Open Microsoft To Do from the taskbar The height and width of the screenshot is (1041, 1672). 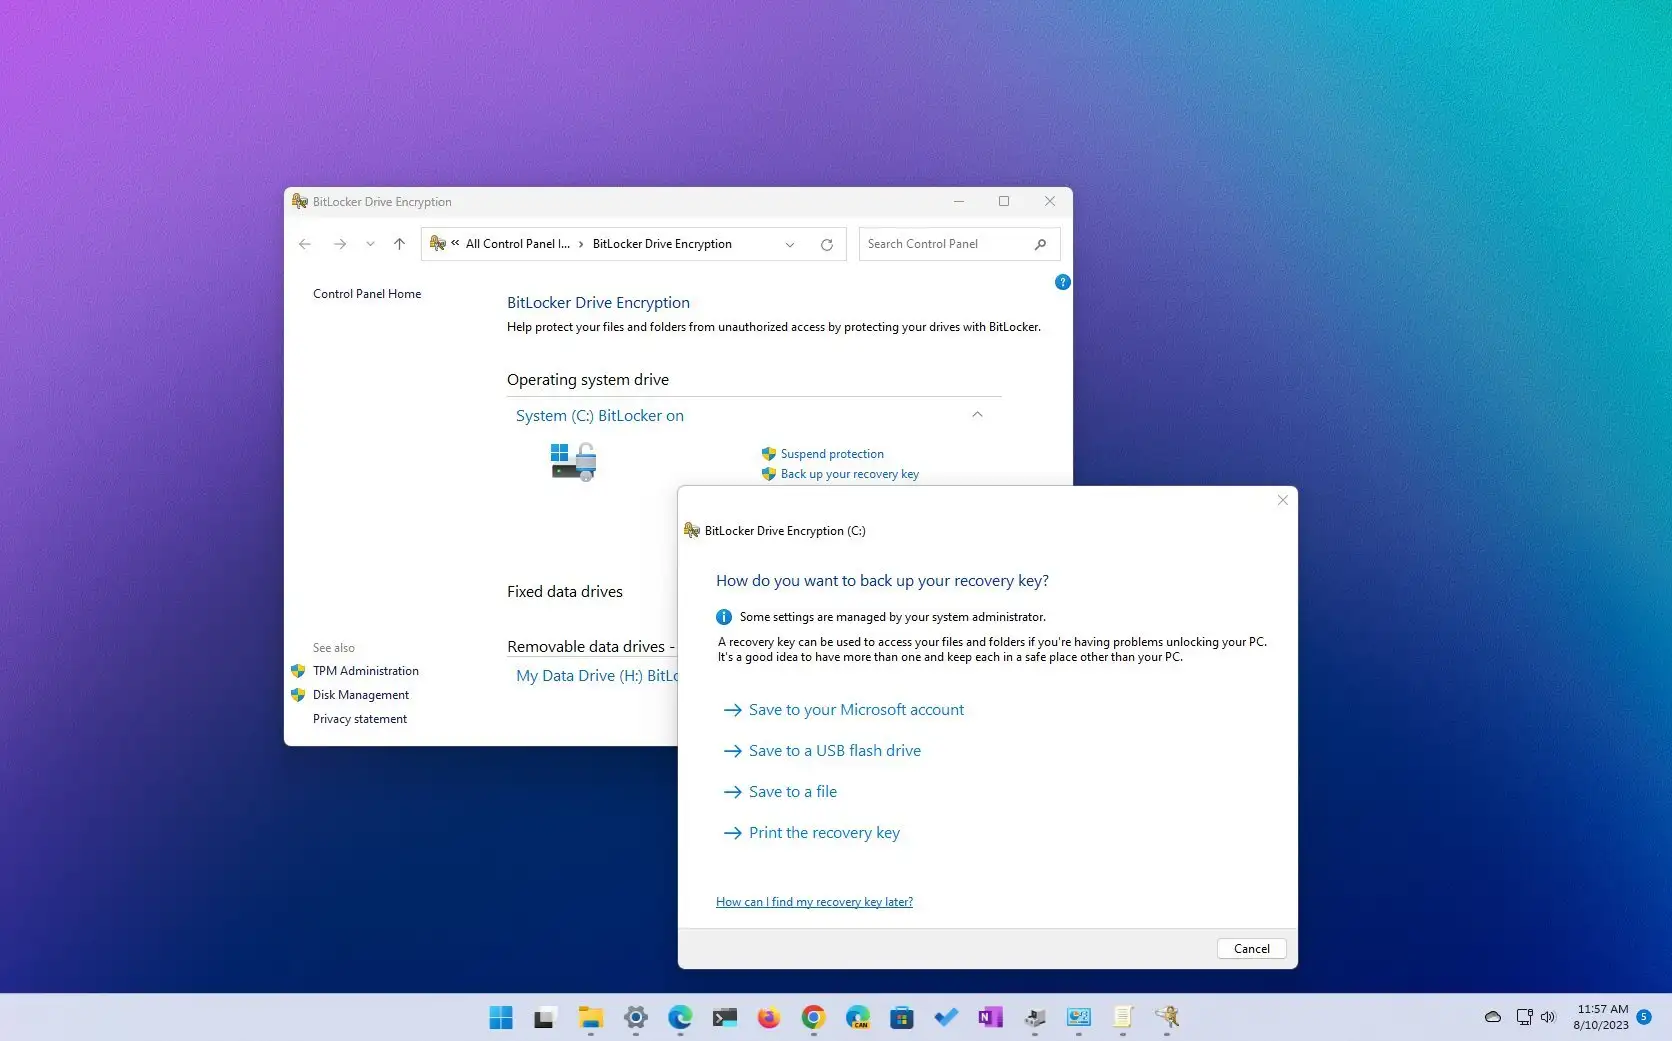(x=946, y=1018)
